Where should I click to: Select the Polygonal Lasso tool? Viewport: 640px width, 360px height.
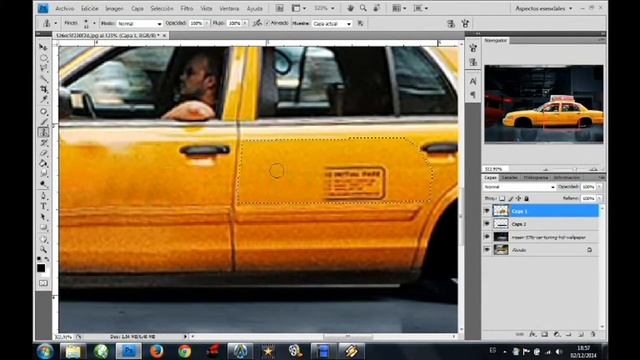pyautogui.click(x=43, y=68)
